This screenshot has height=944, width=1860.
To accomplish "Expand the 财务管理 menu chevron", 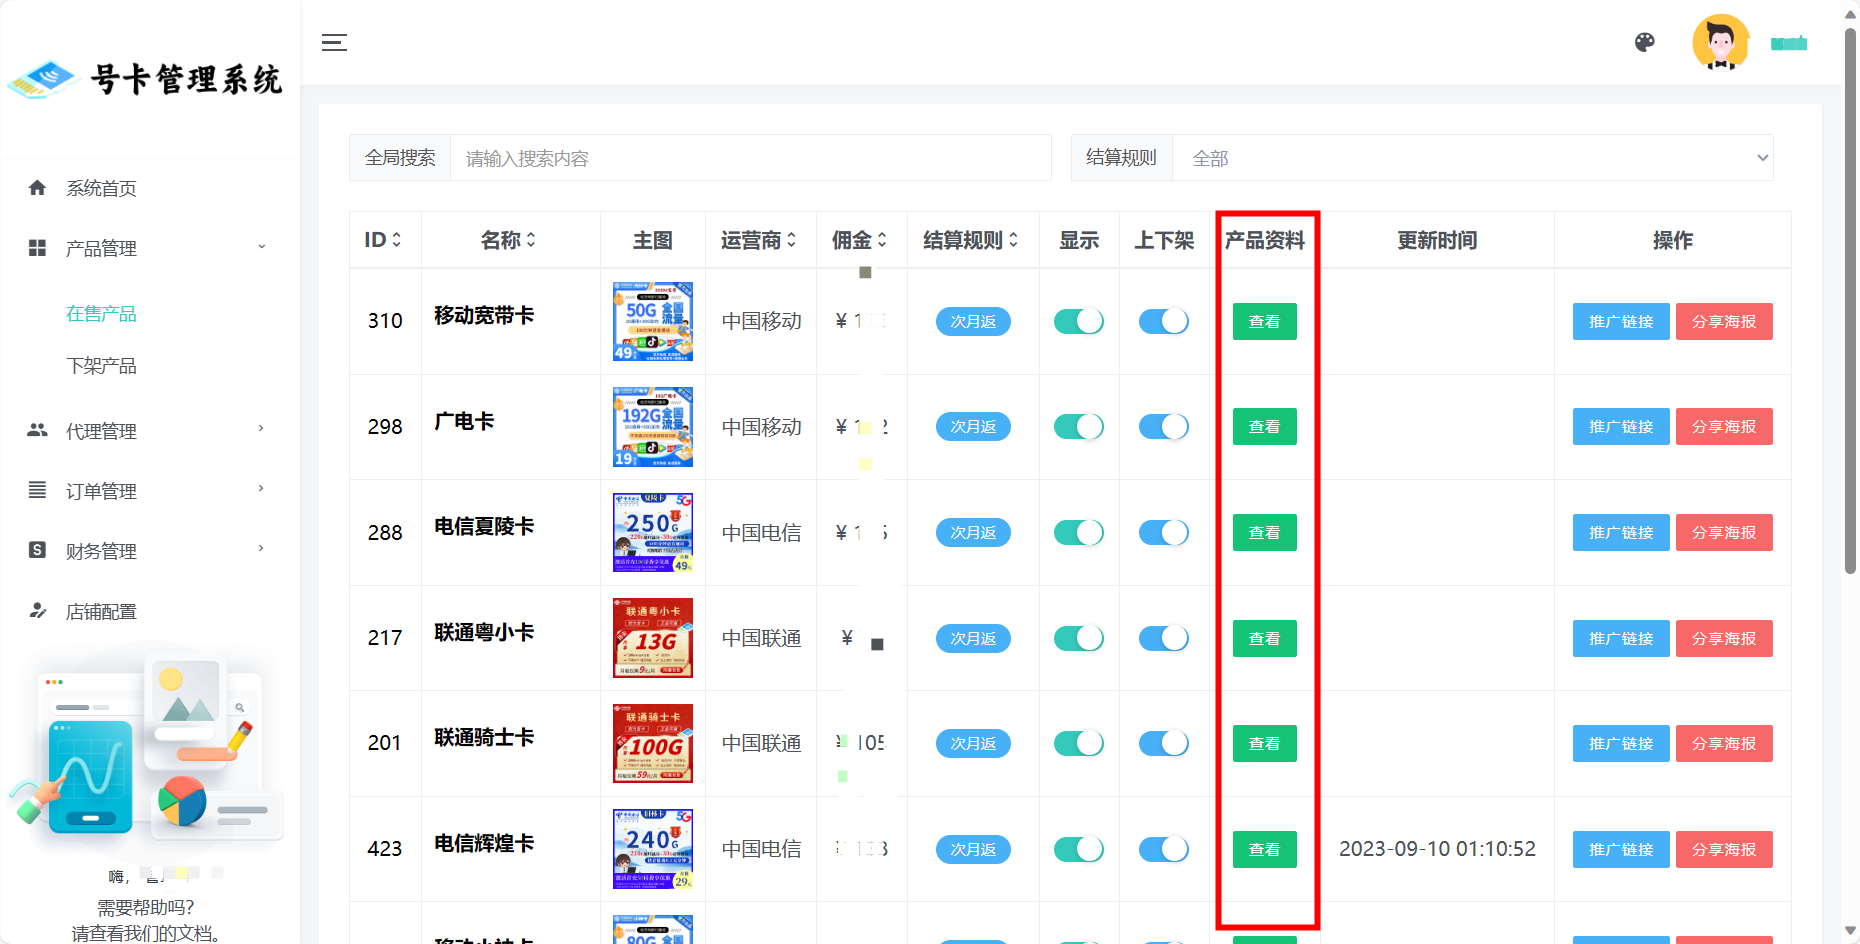I will 262,549.
